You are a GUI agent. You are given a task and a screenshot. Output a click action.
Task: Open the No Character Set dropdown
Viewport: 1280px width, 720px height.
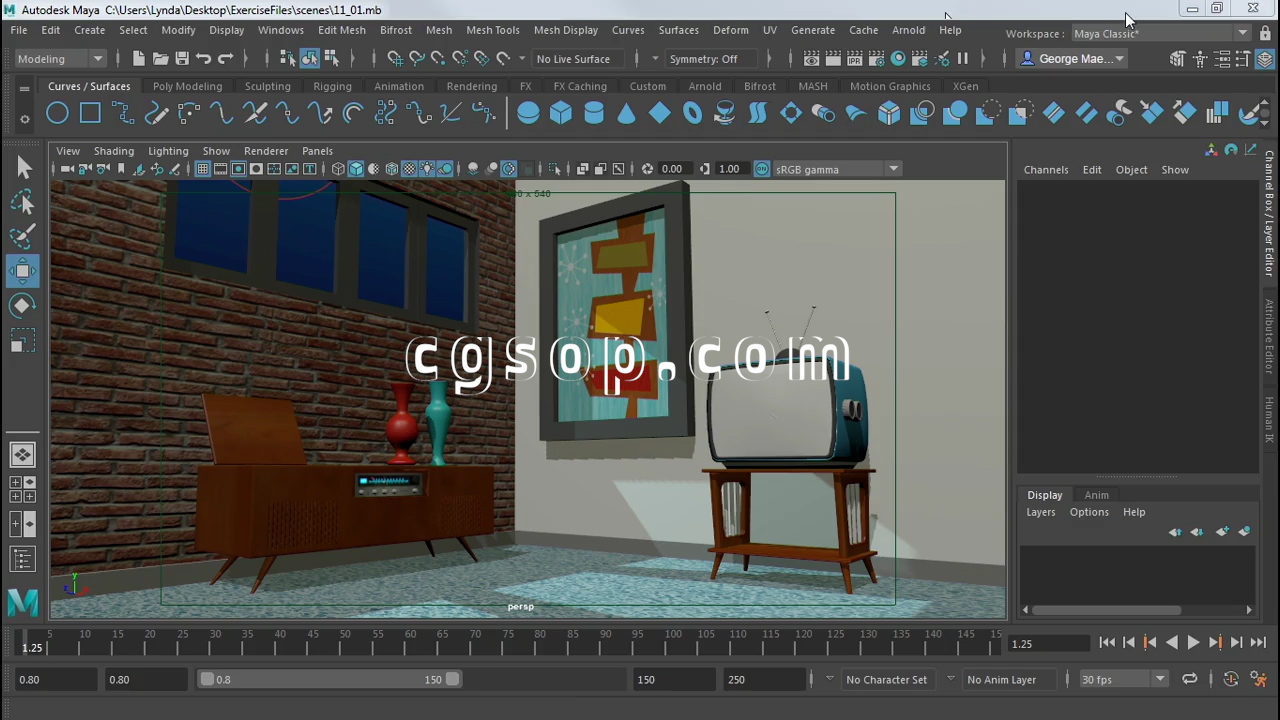pyautogui.click(x=887, y=680)
